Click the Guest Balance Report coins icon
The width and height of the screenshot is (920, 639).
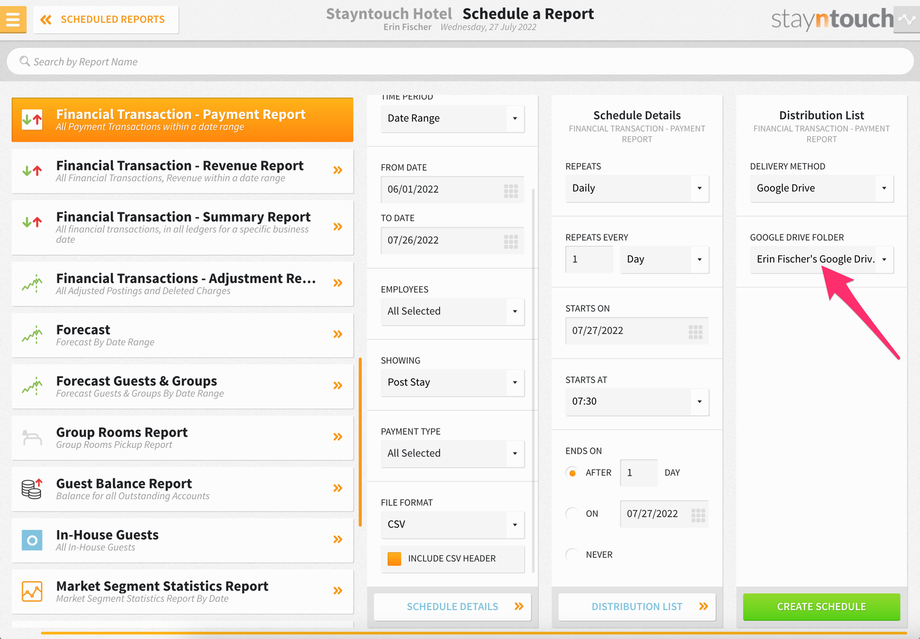click(x=32, y=488)
